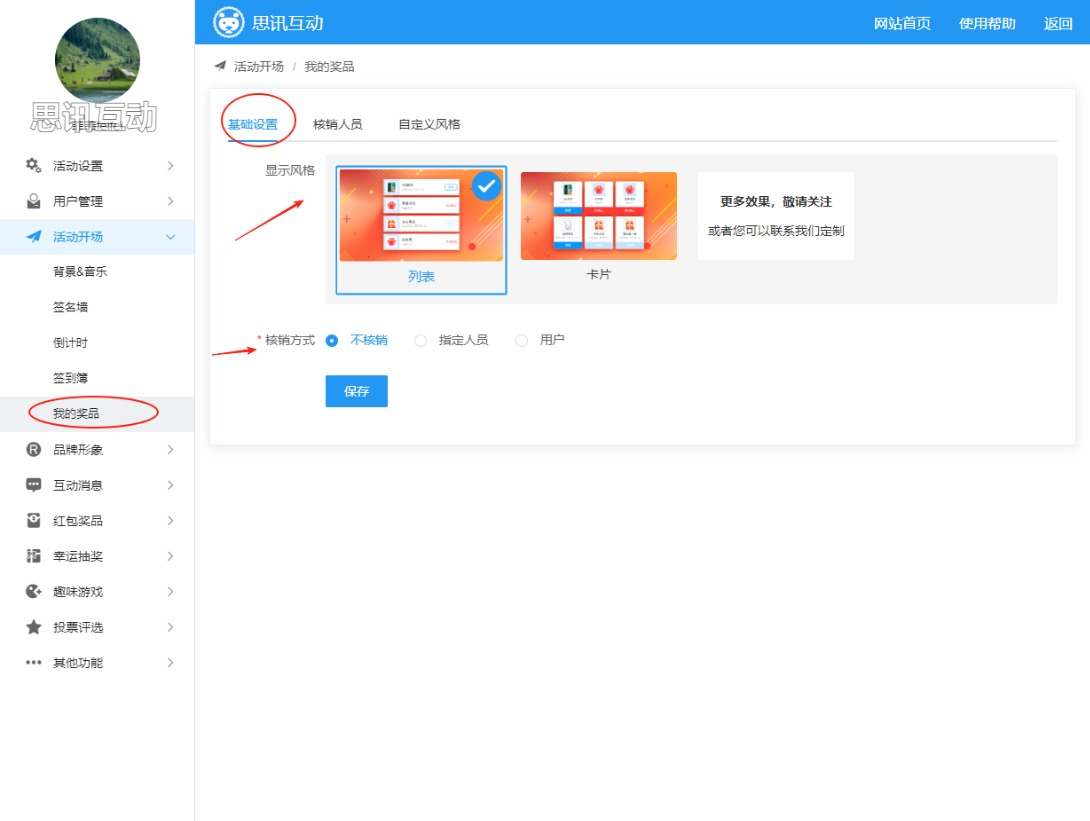Click the 品牌形象 registered-mark icon
1090x821 pixels.
tap(33, 450)
